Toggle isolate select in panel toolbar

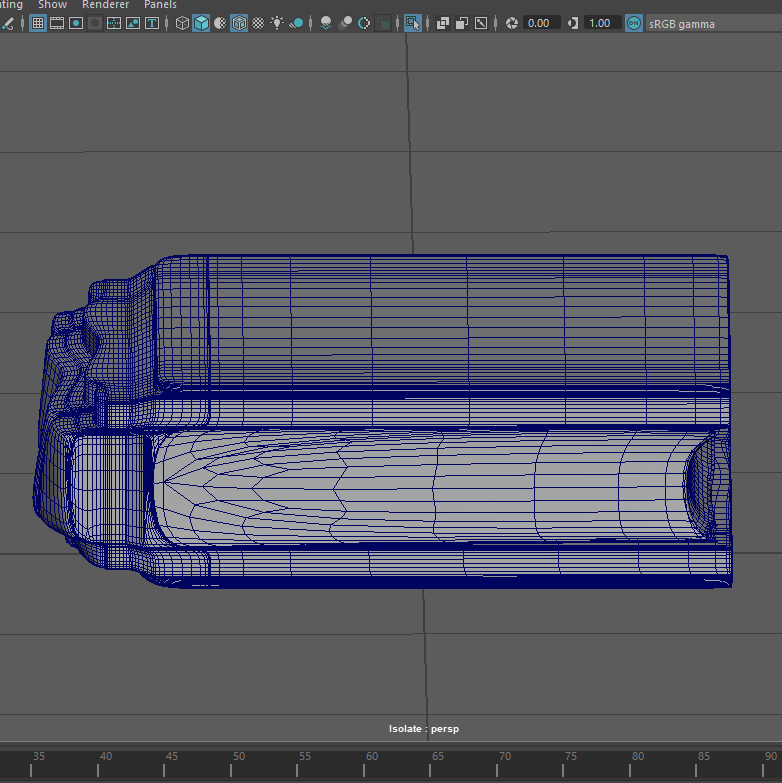tap(413, 23)
